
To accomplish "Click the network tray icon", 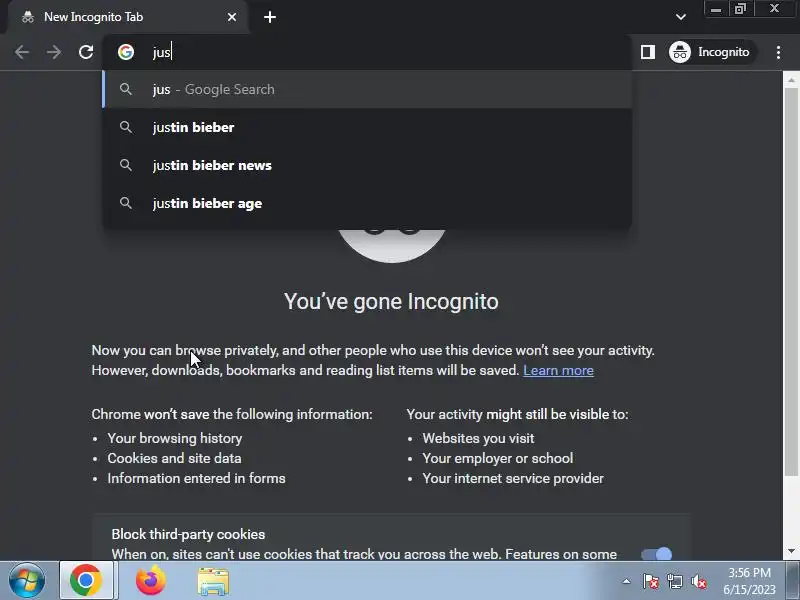I will click(x=674, y=581).
